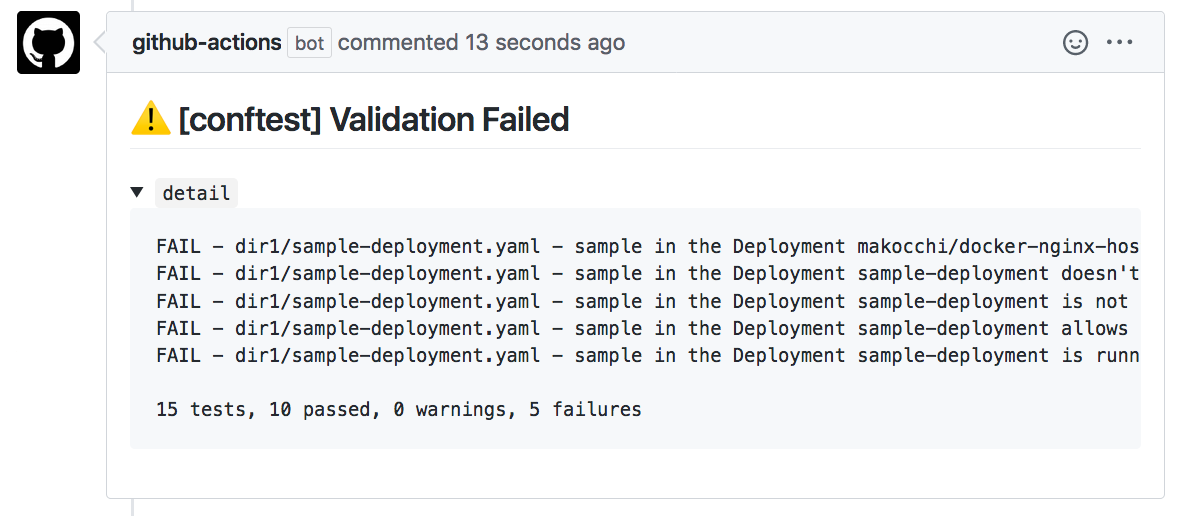Click the 'bot' badge label
Screen dimensions: 1184x516
pos(310,43)
